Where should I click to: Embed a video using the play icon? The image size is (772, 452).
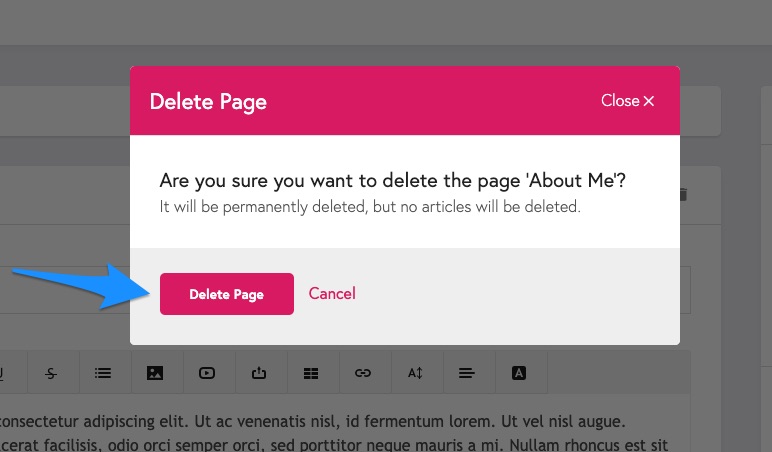207,373
